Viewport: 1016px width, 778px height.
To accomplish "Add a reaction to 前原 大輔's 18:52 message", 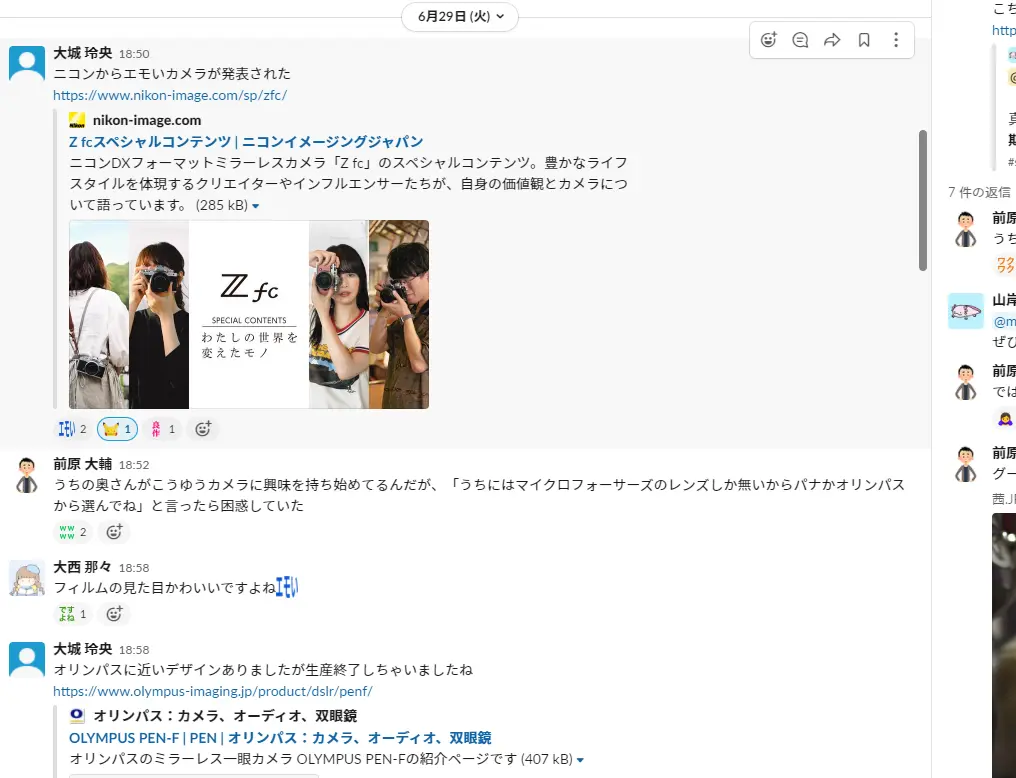I will [x=114, y=532].
